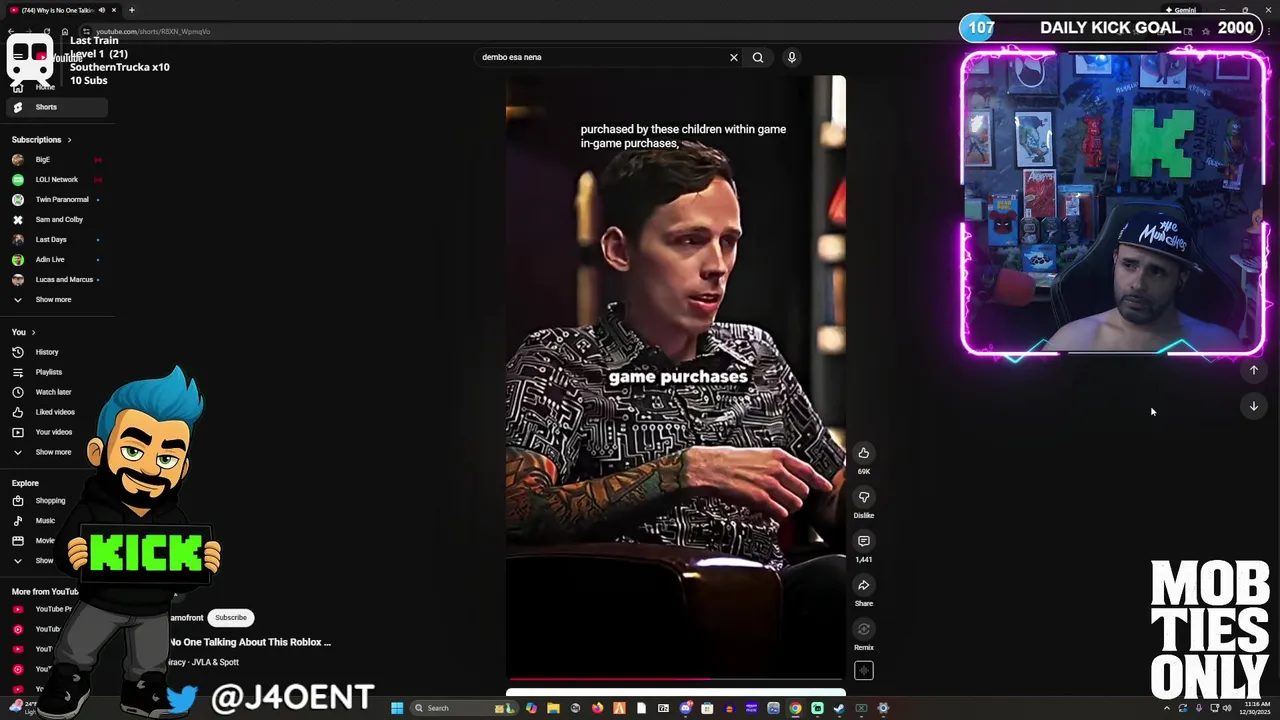Open Lucas and Marcus channel
Screen dimensions: 1280x720
coord(64,279)
